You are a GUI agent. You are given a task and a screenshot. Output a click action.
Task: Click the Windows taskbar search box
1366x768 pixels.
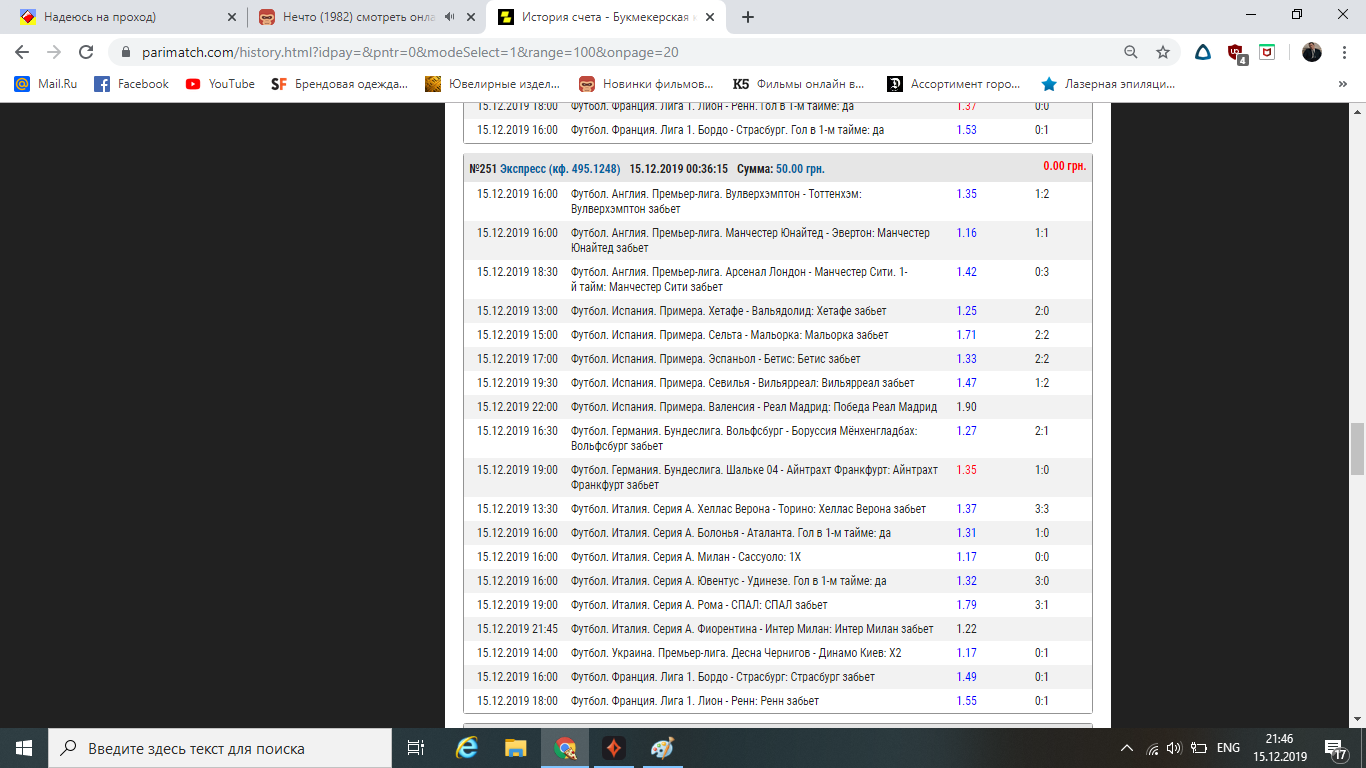220,748
